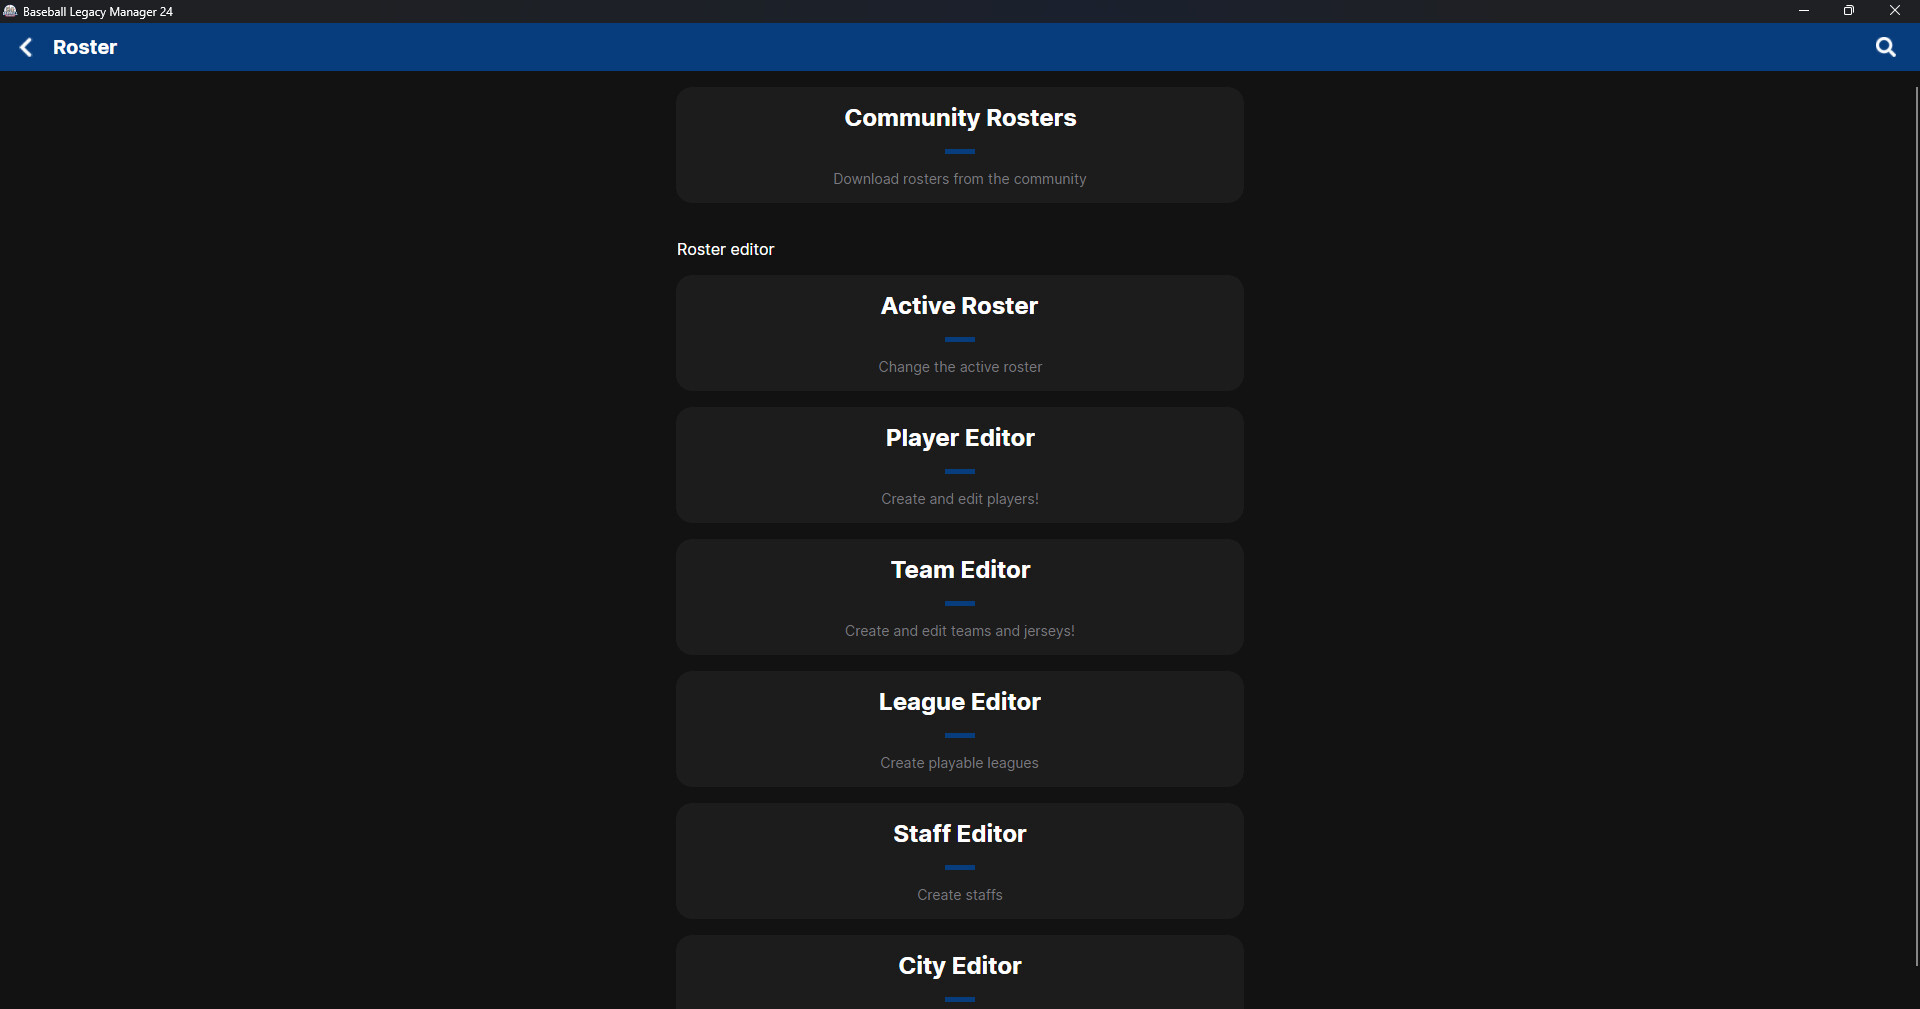Launch the Player Editor

pyautogui.click(x=959, y=464)
